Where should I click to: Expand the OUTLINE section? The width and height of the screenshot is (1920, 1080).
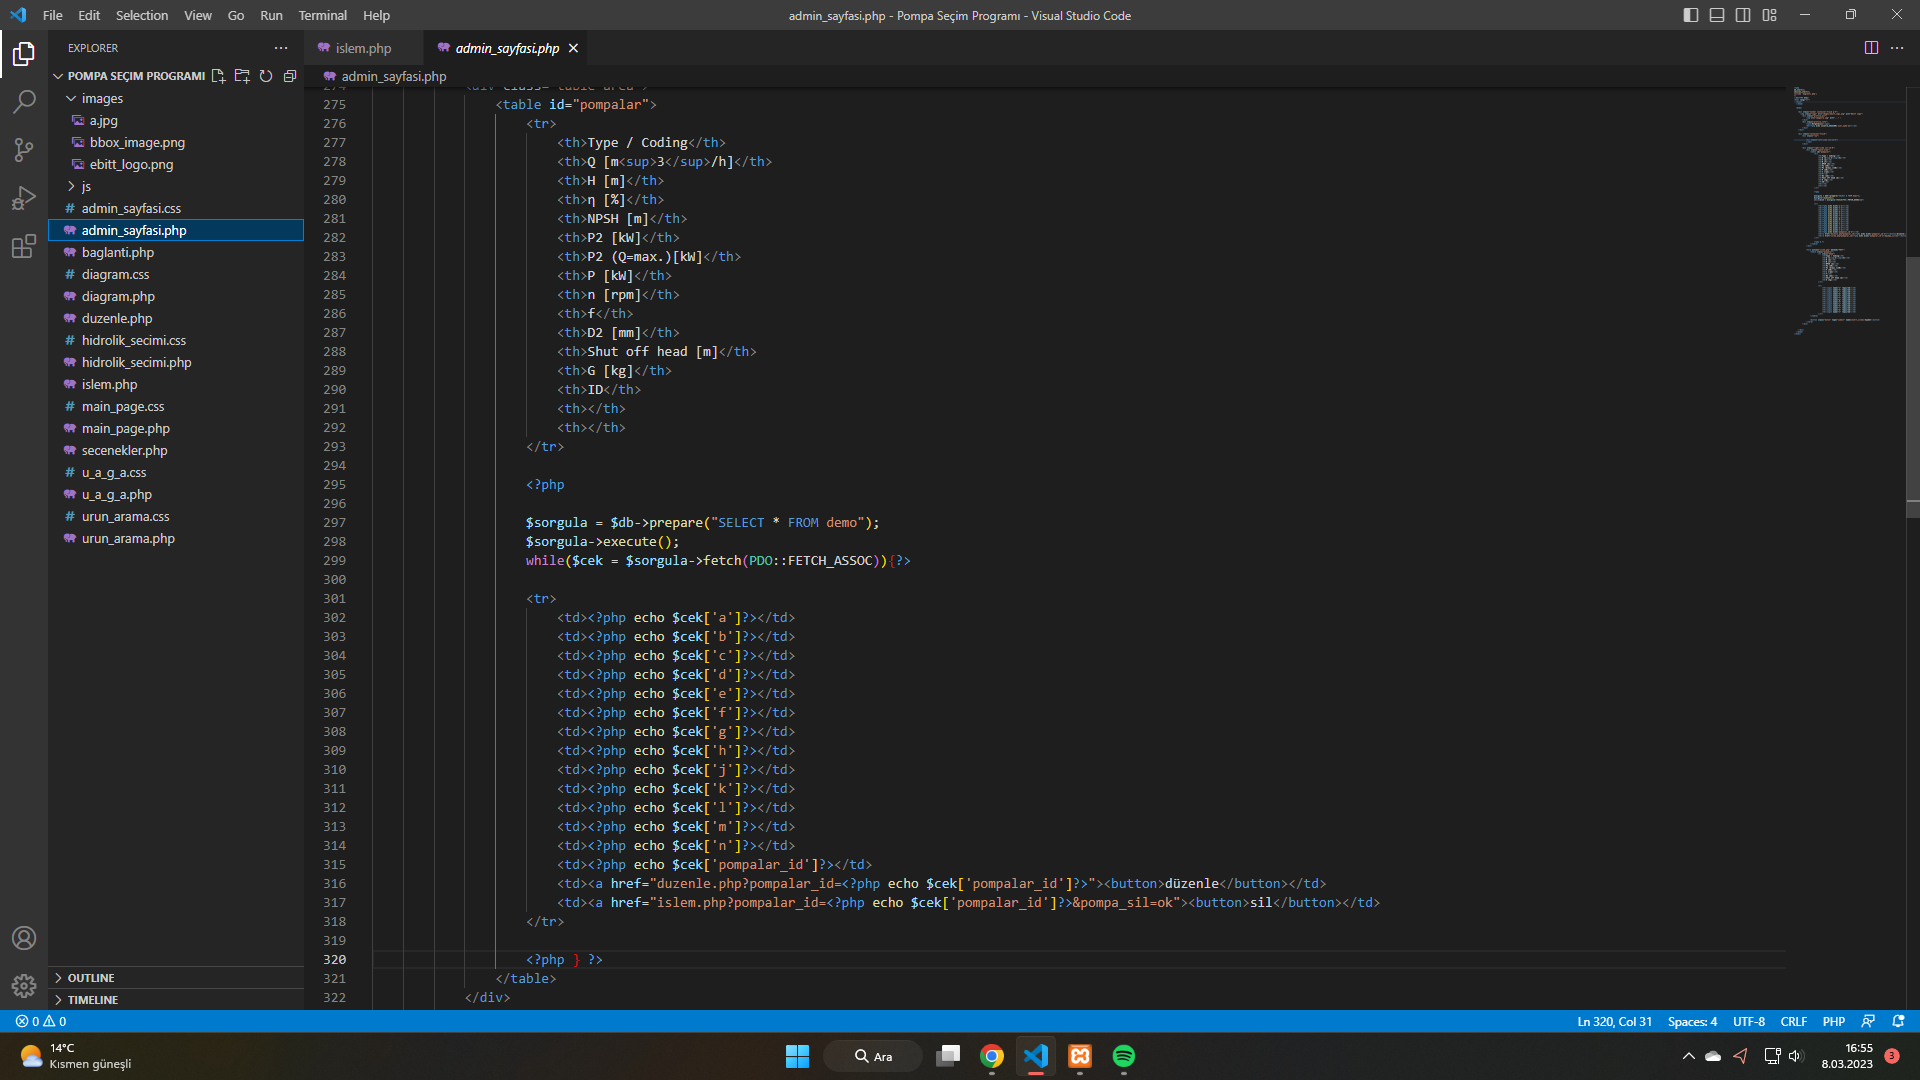[x=91, y=978]
